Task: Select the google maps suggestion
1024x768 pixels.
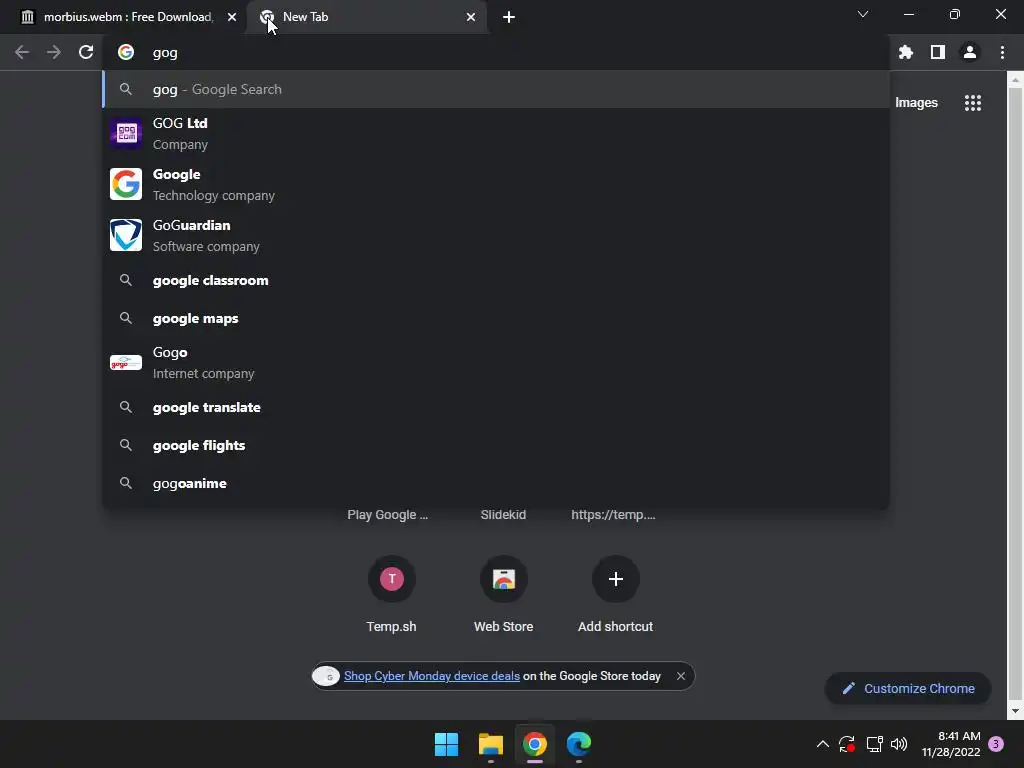Action: click(496, 318)
